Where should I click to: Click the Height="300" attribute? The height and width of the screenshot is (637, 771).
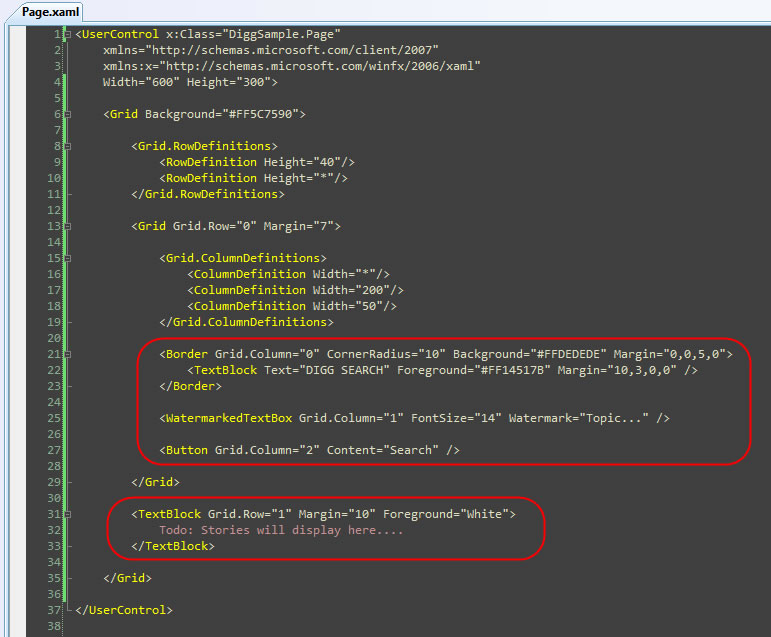tap(229, 82)
